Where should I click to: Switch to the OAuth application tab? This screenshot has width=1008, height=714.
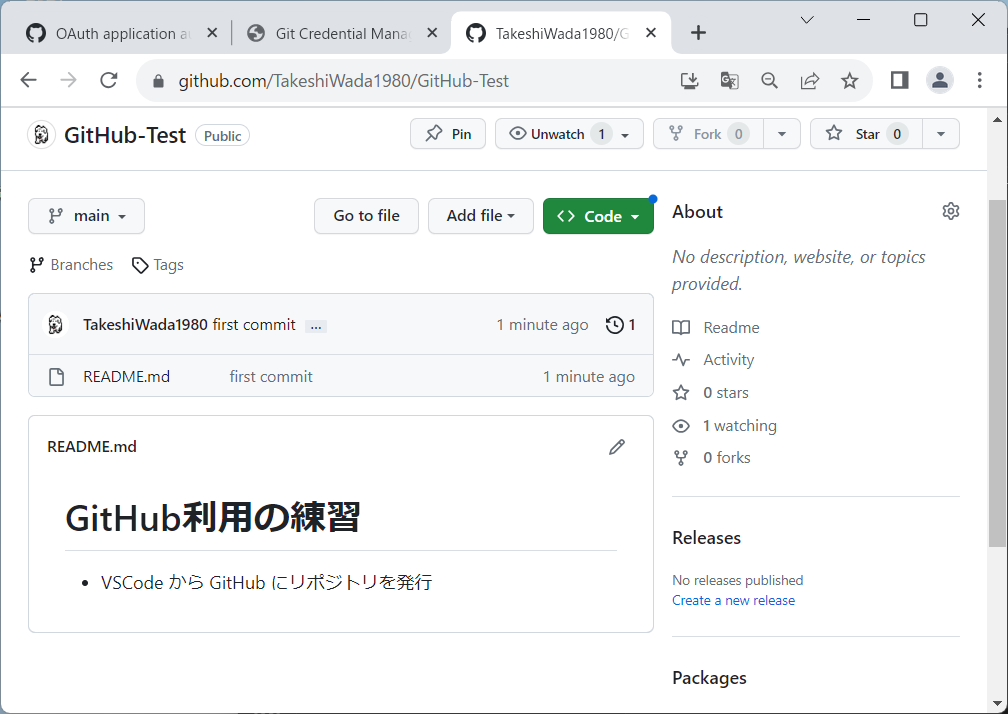coord(115,33)
